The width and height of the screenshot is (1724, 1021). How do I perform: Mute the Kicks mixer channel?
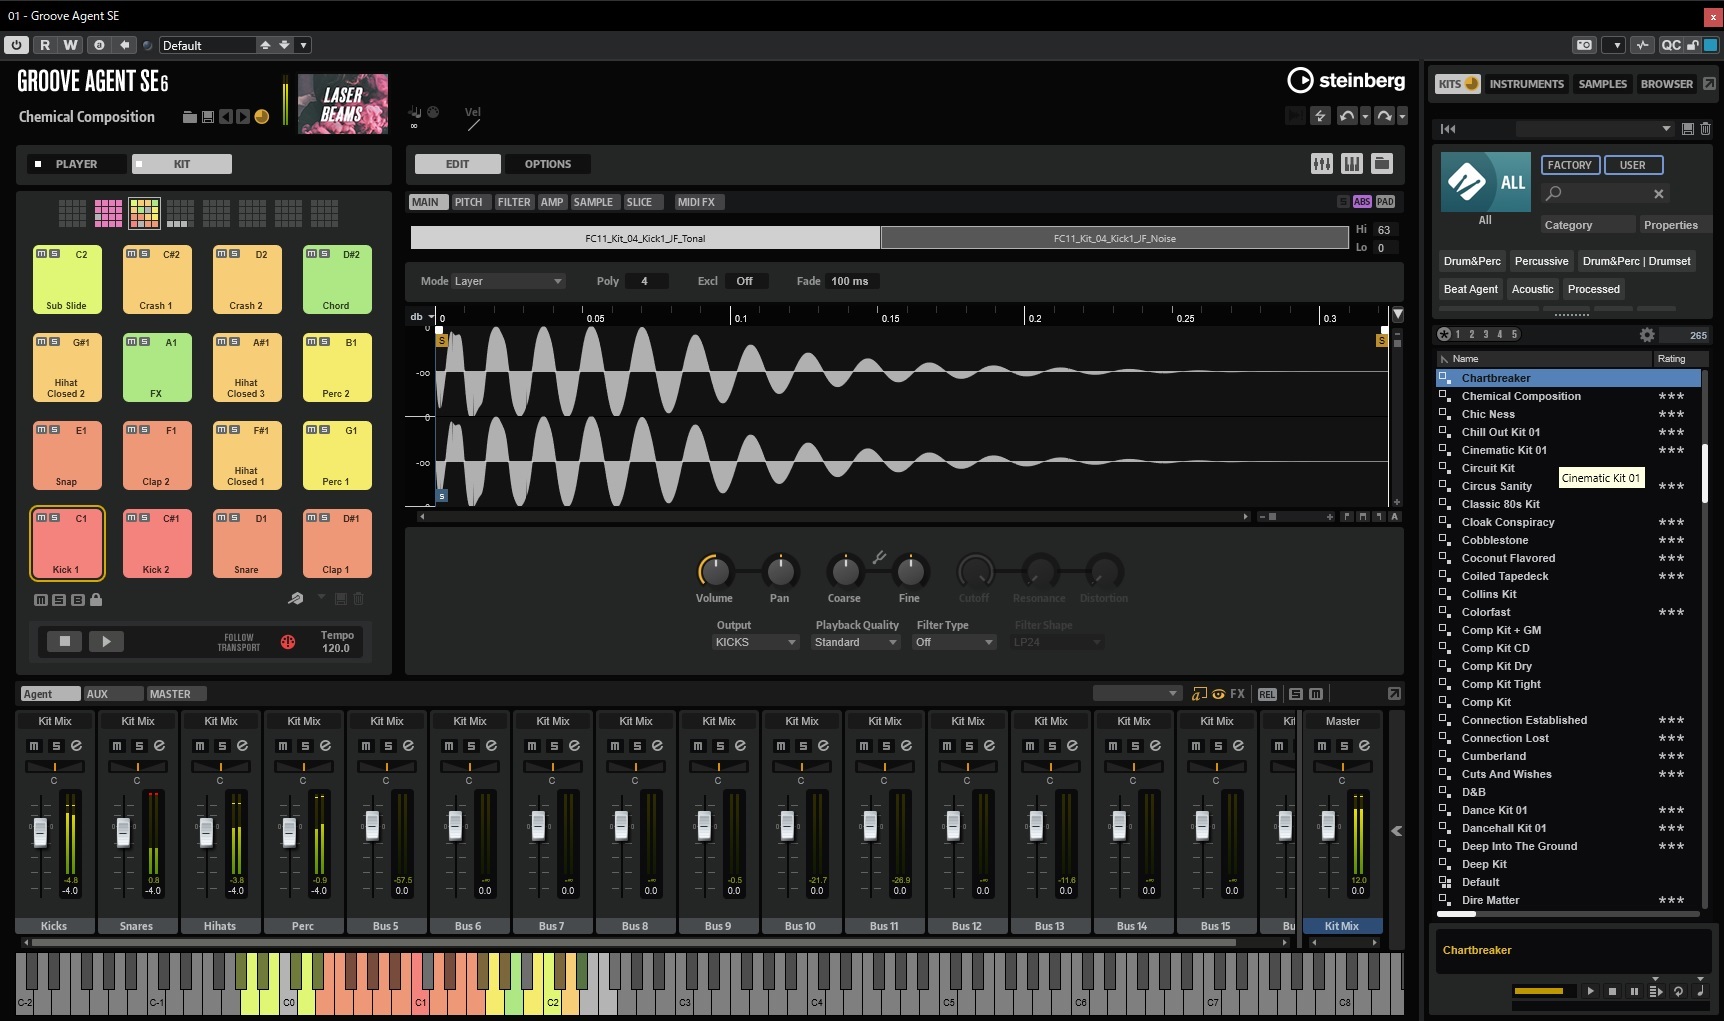[34, 746]
